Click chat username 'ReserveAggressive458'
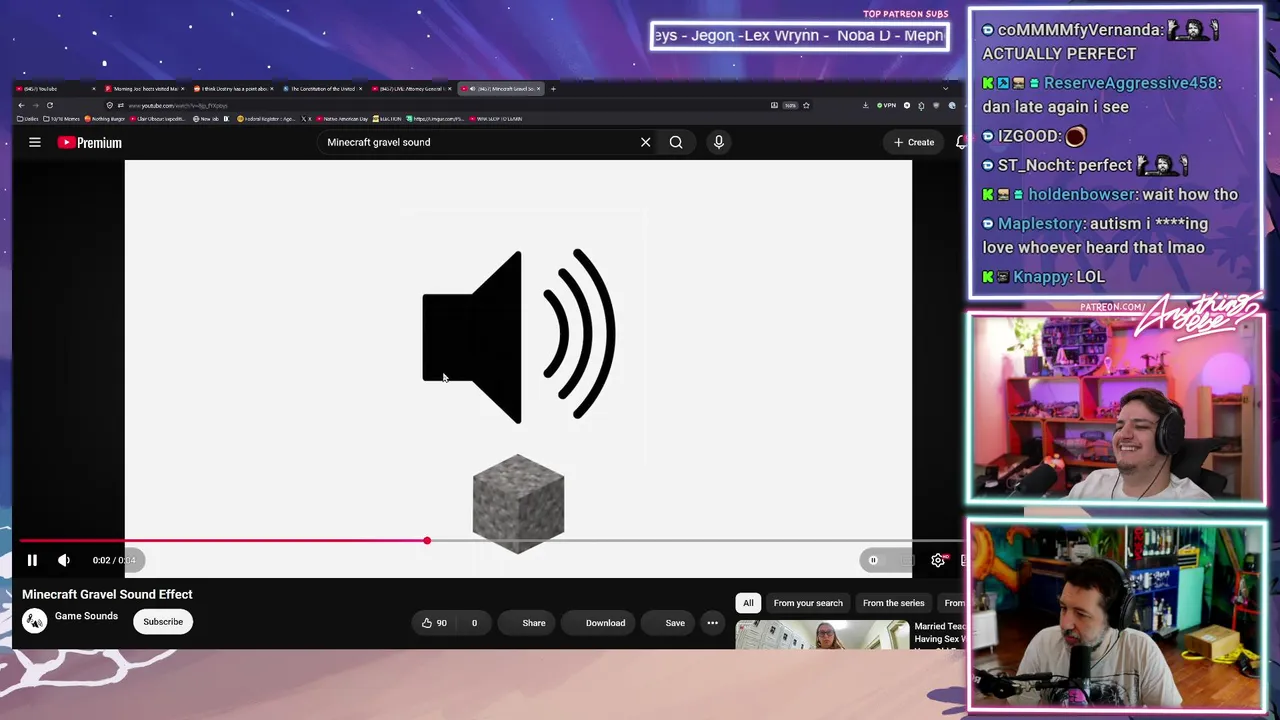Image resolution: width=1280 pixels, height=720 pixels. pos(1132,83)
